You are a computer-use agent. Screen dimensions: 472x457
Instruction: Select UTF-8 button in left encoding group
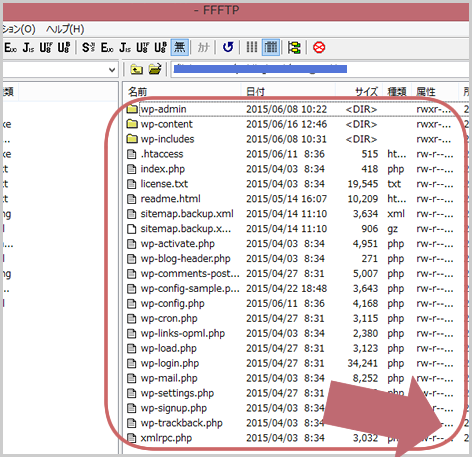[x=46, y=48]
